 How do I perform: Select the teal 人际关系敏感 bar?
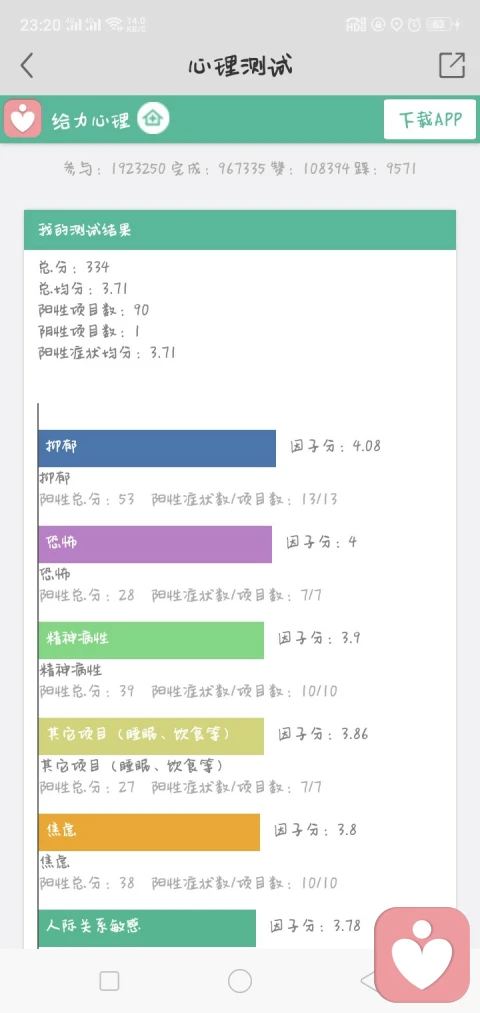(147, 928)
